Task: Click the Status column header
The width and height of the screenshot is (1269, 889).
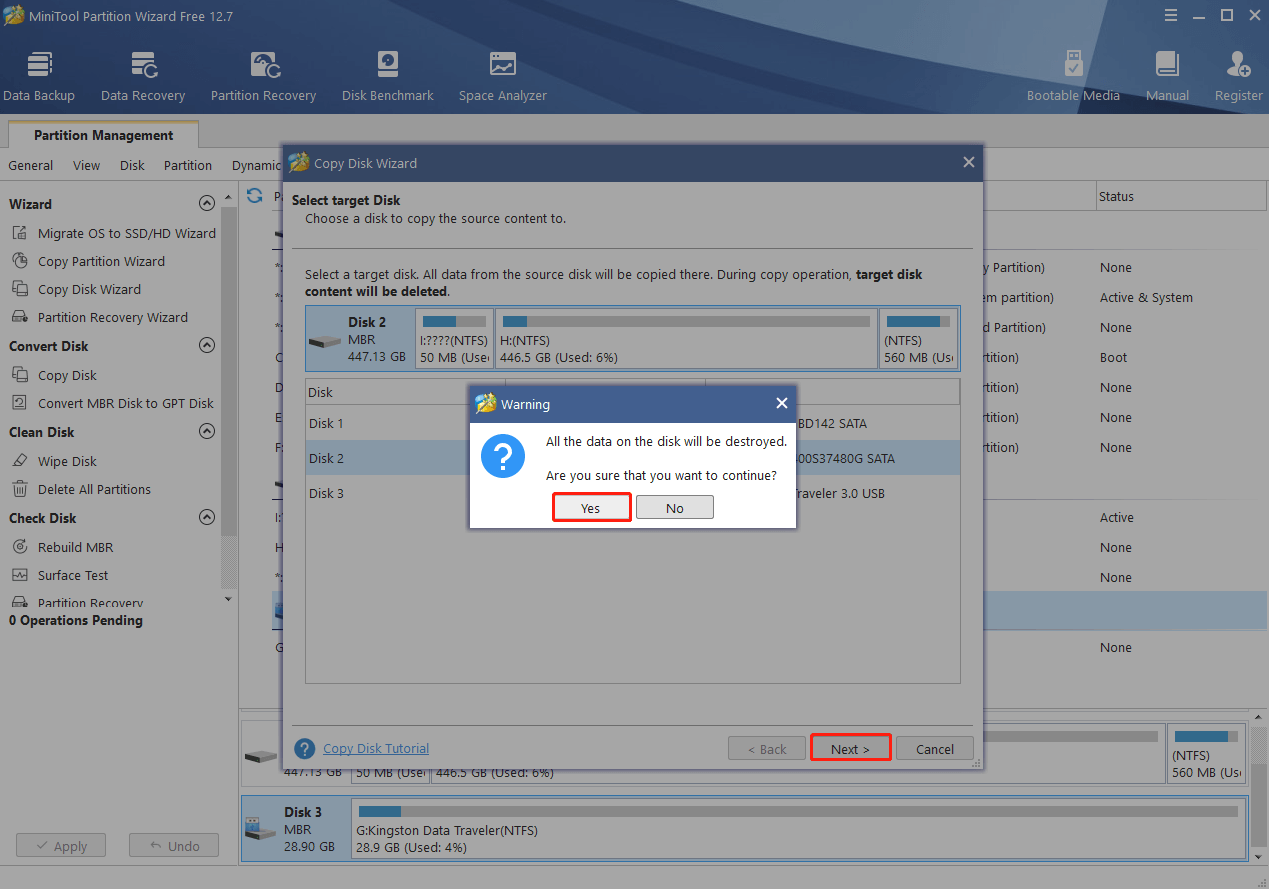Action: pos(1180,196)
